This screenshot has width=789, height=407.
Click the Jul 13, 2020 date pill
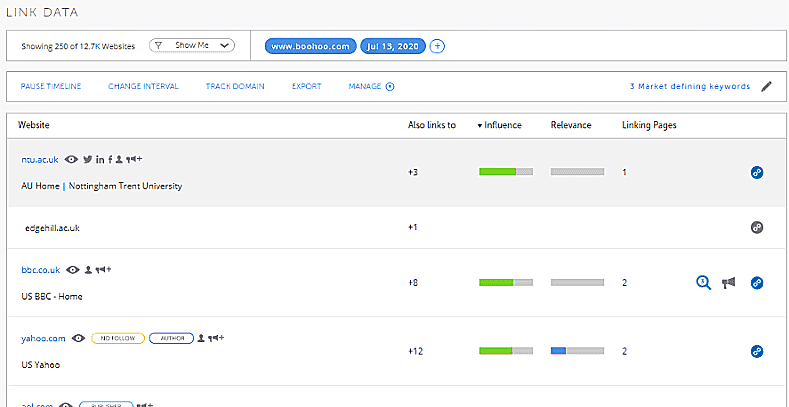click(x=393, y=46)
